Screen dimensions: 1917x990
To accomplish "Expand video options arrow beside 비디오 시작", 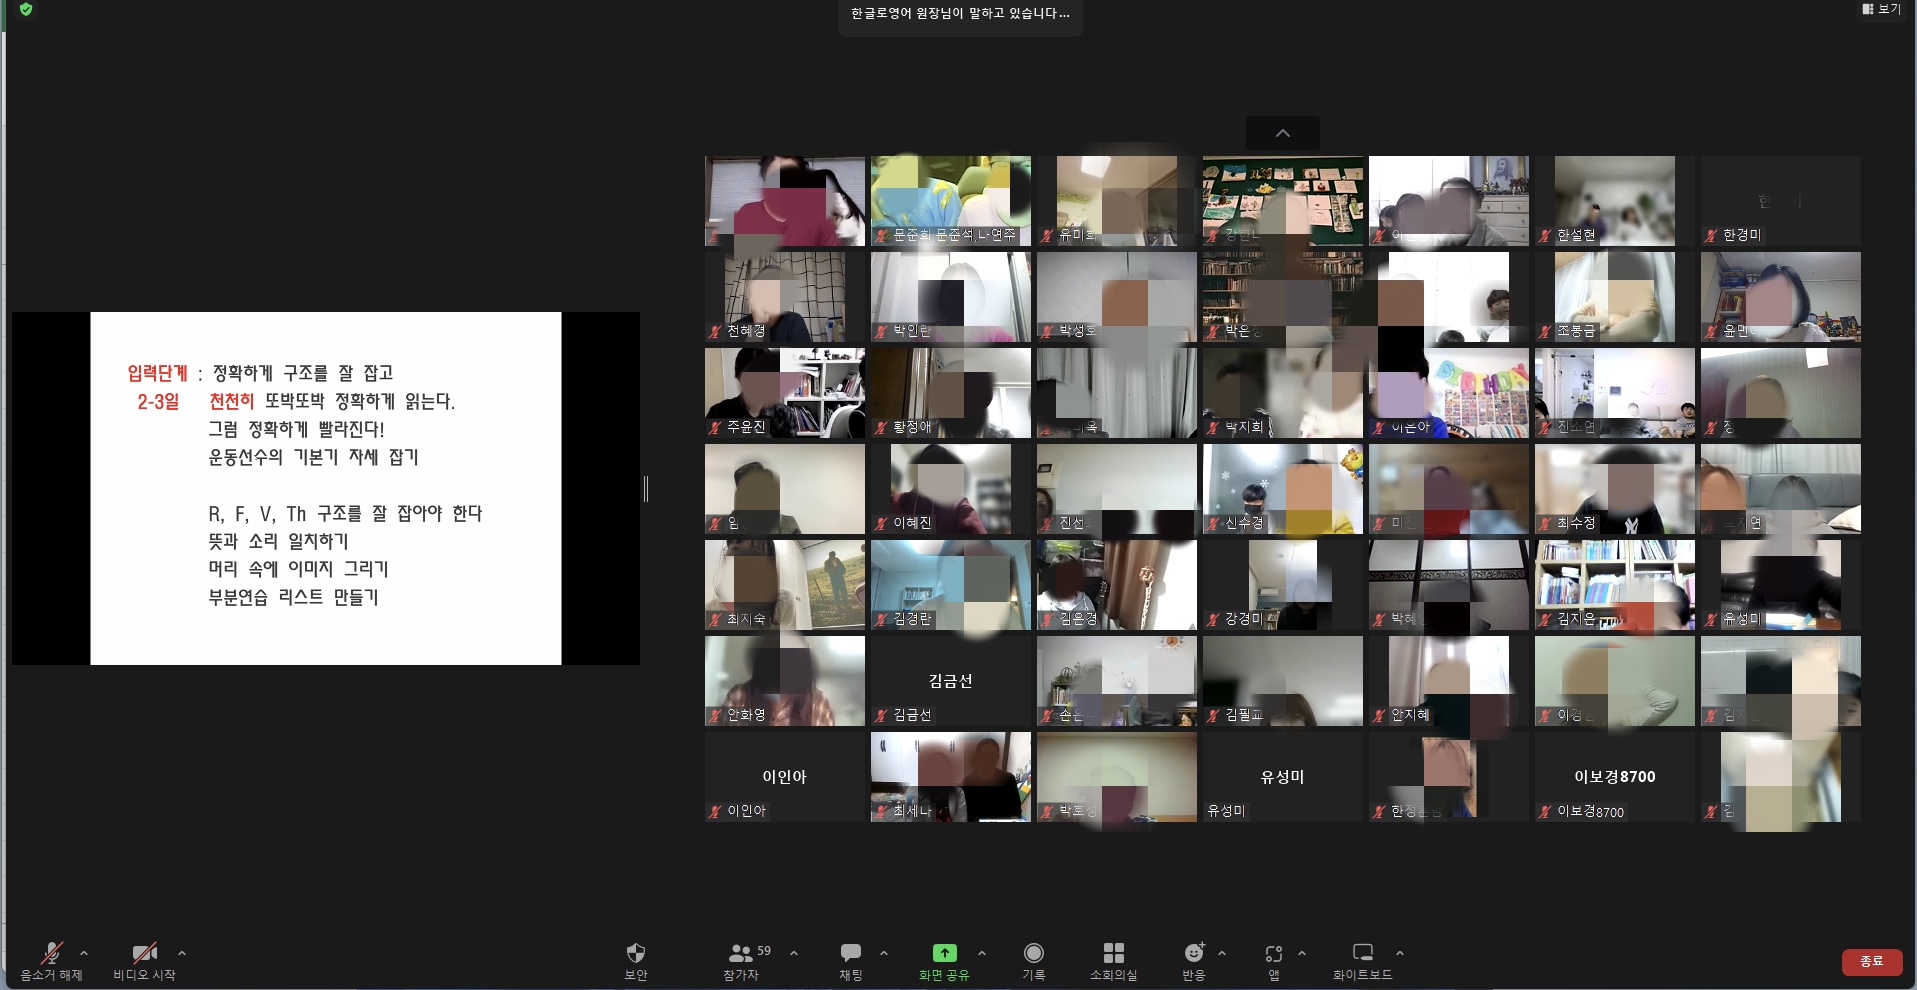I will 182,953.
